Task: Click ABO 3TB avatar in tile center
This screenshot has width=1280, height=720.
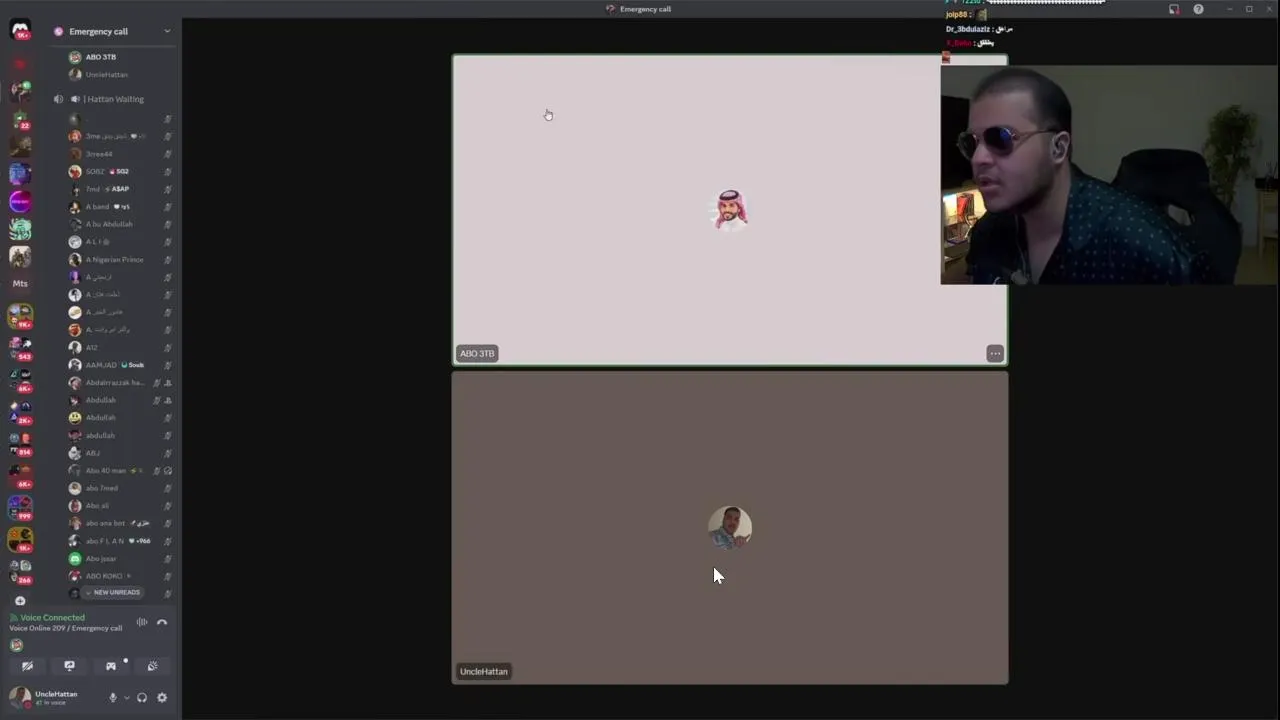Action: [x=730, y=210]
